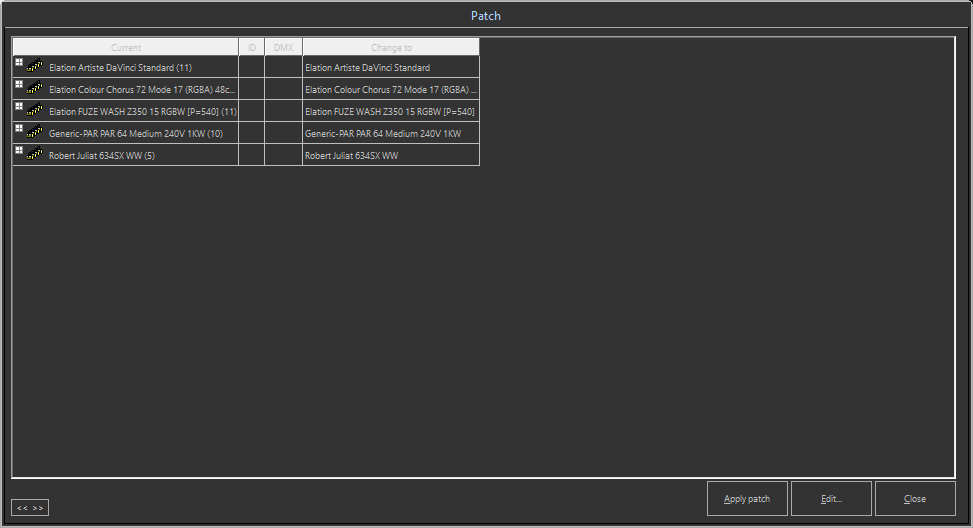Click Change to cell 'Elation FUZE WASH Z350 15 RGBW [P=540]'

[391, 111]
